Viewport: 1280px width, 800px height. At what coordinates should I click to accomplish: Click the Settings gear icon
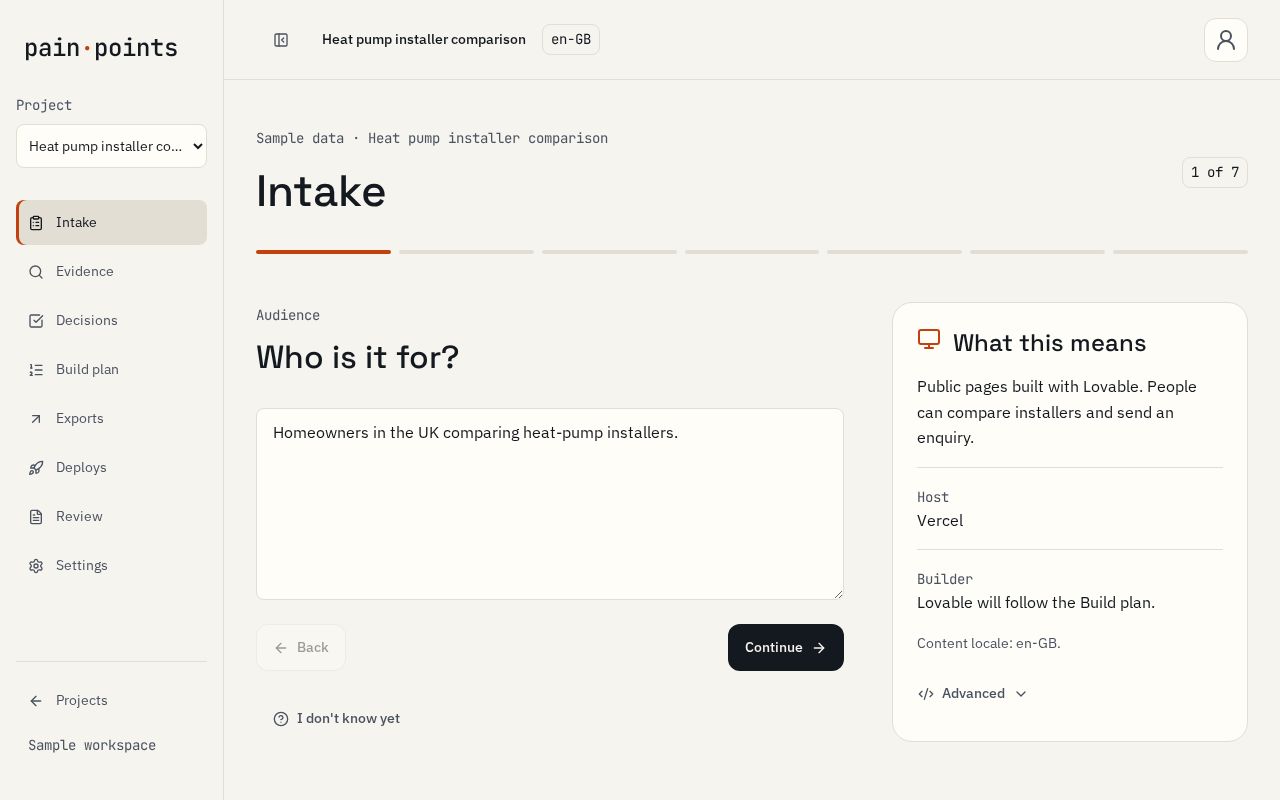point(36,566)
